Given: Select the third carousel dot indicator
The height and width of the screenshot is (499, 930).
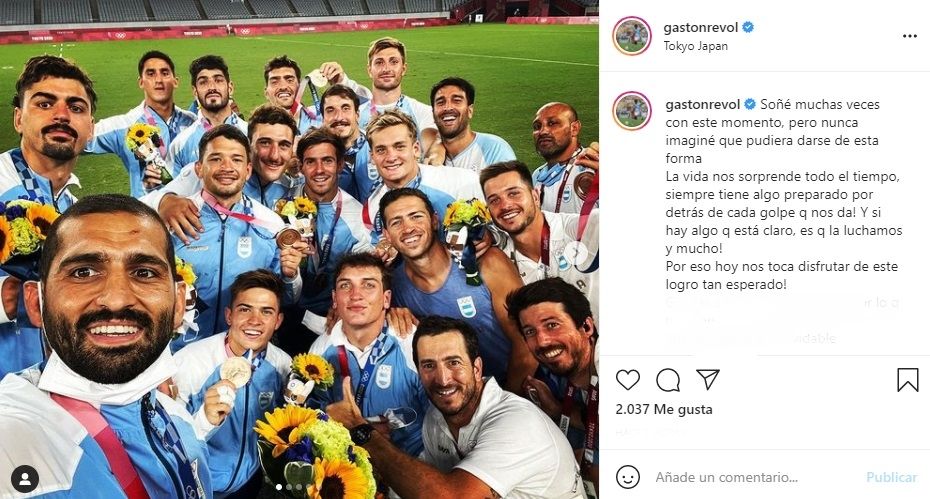Looking at the screenshot, I should coord(298,487).
